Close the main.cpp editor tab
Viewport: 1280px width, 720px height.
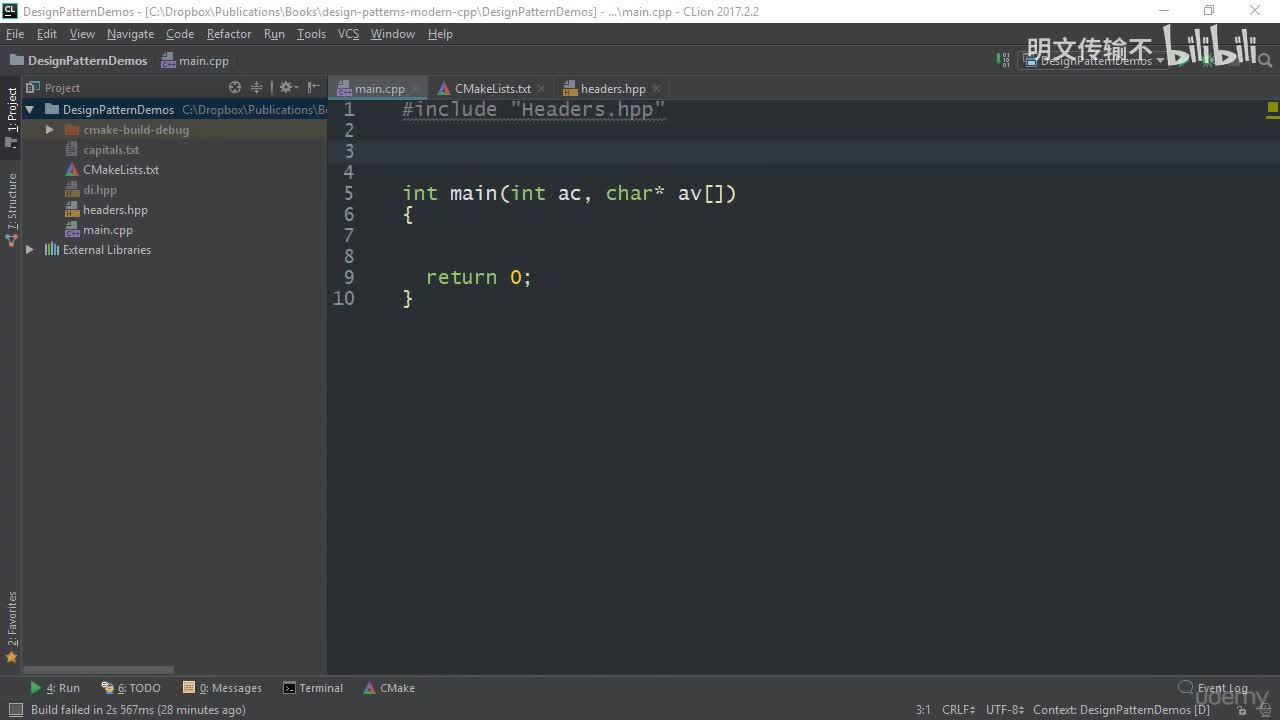tap(416, 89)
